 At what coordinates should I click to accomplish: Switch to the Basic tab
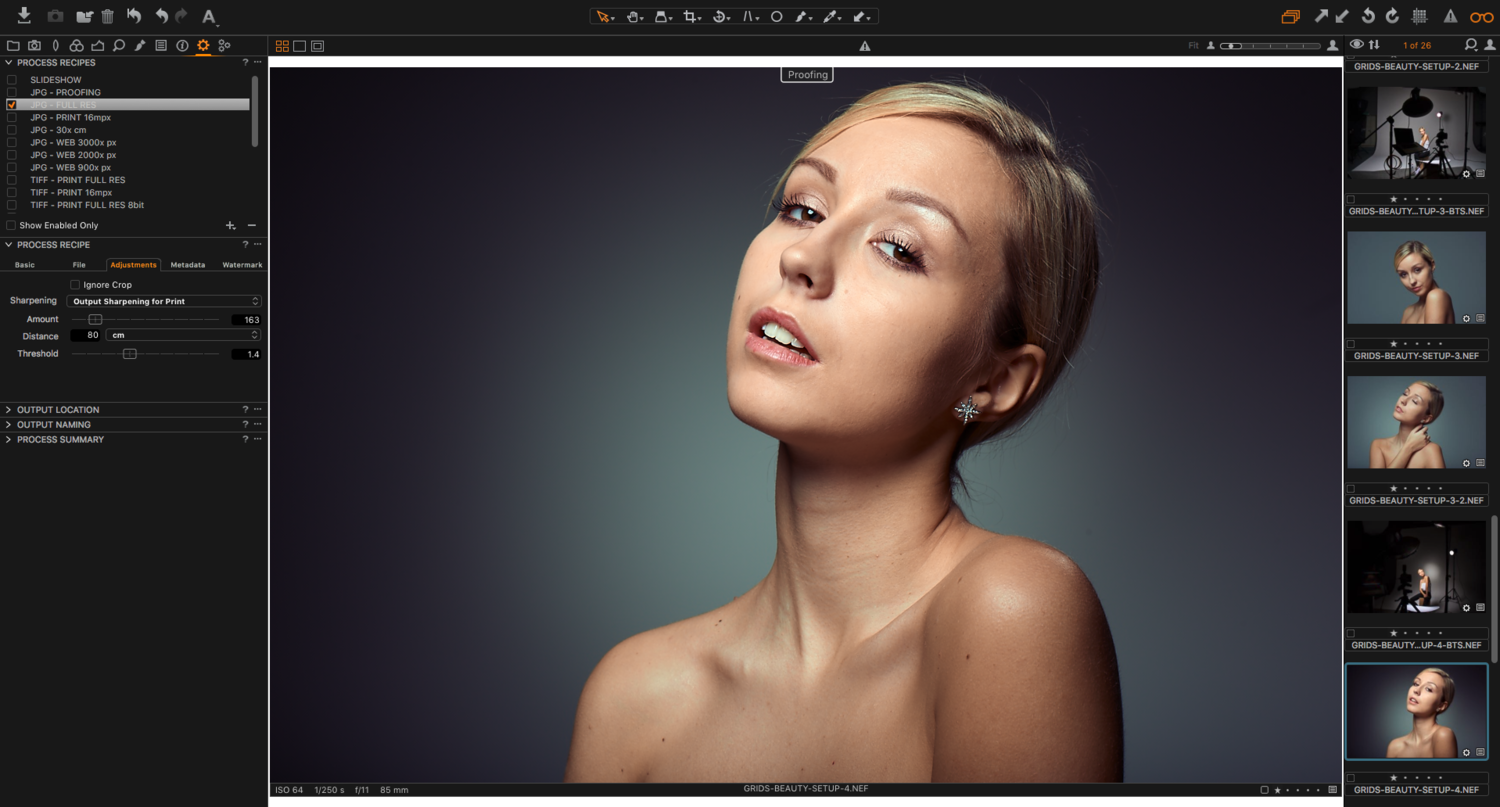[x=25, y=265]
